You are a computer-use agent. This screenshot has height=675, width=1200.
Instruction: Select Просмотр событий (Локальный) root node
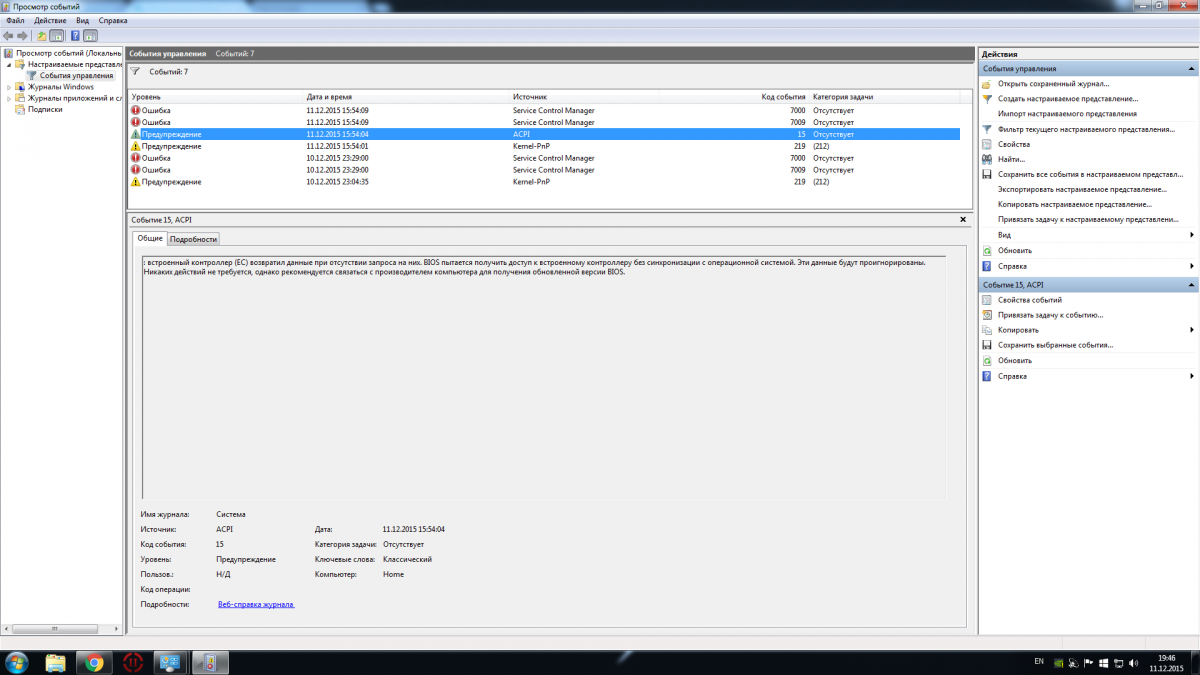(x=68, y=52)
